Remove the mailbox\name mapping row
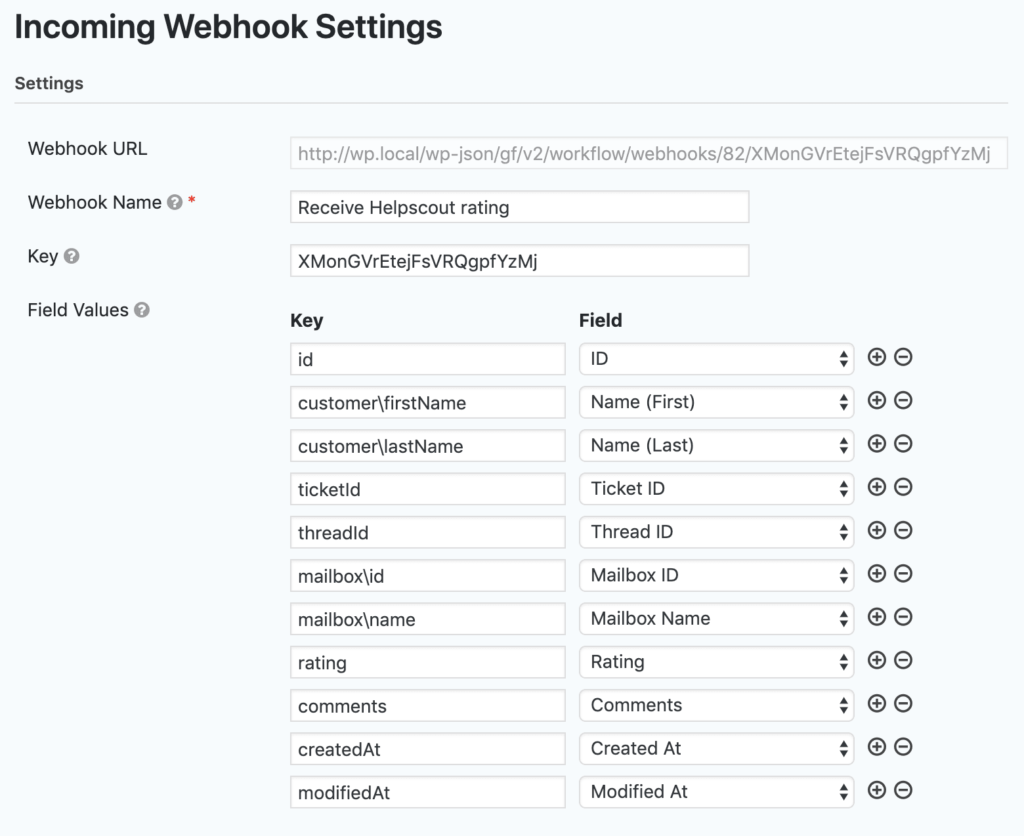 903,617
